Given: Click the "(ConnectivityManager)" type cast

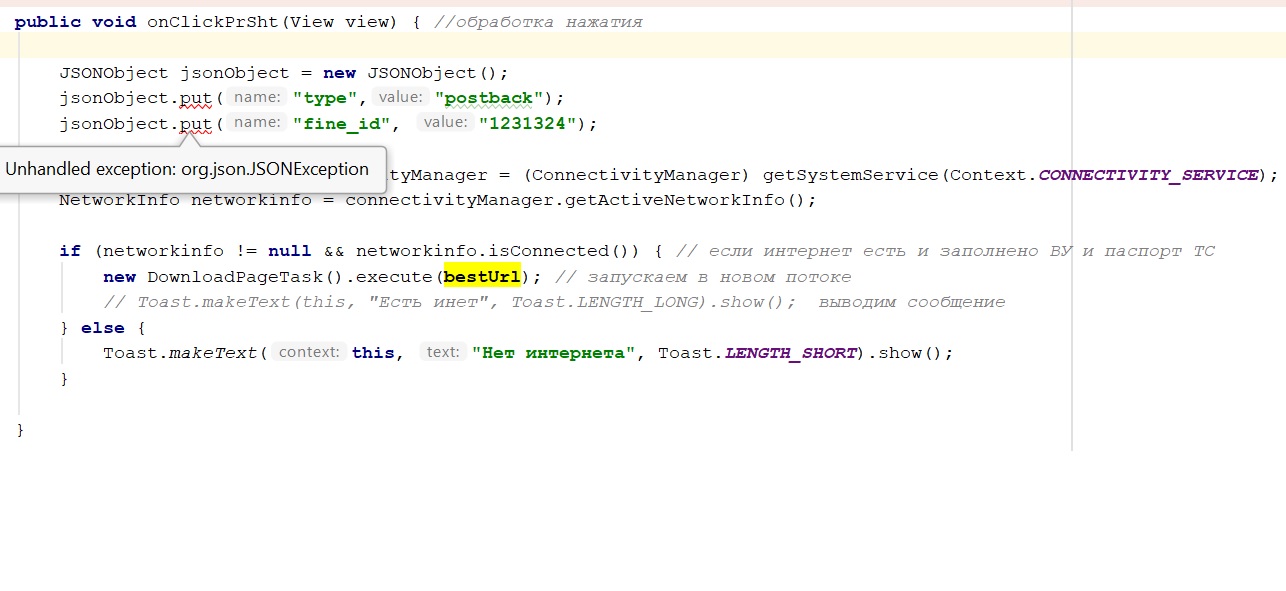Looking at the screenshot, I should coord(634,175).
